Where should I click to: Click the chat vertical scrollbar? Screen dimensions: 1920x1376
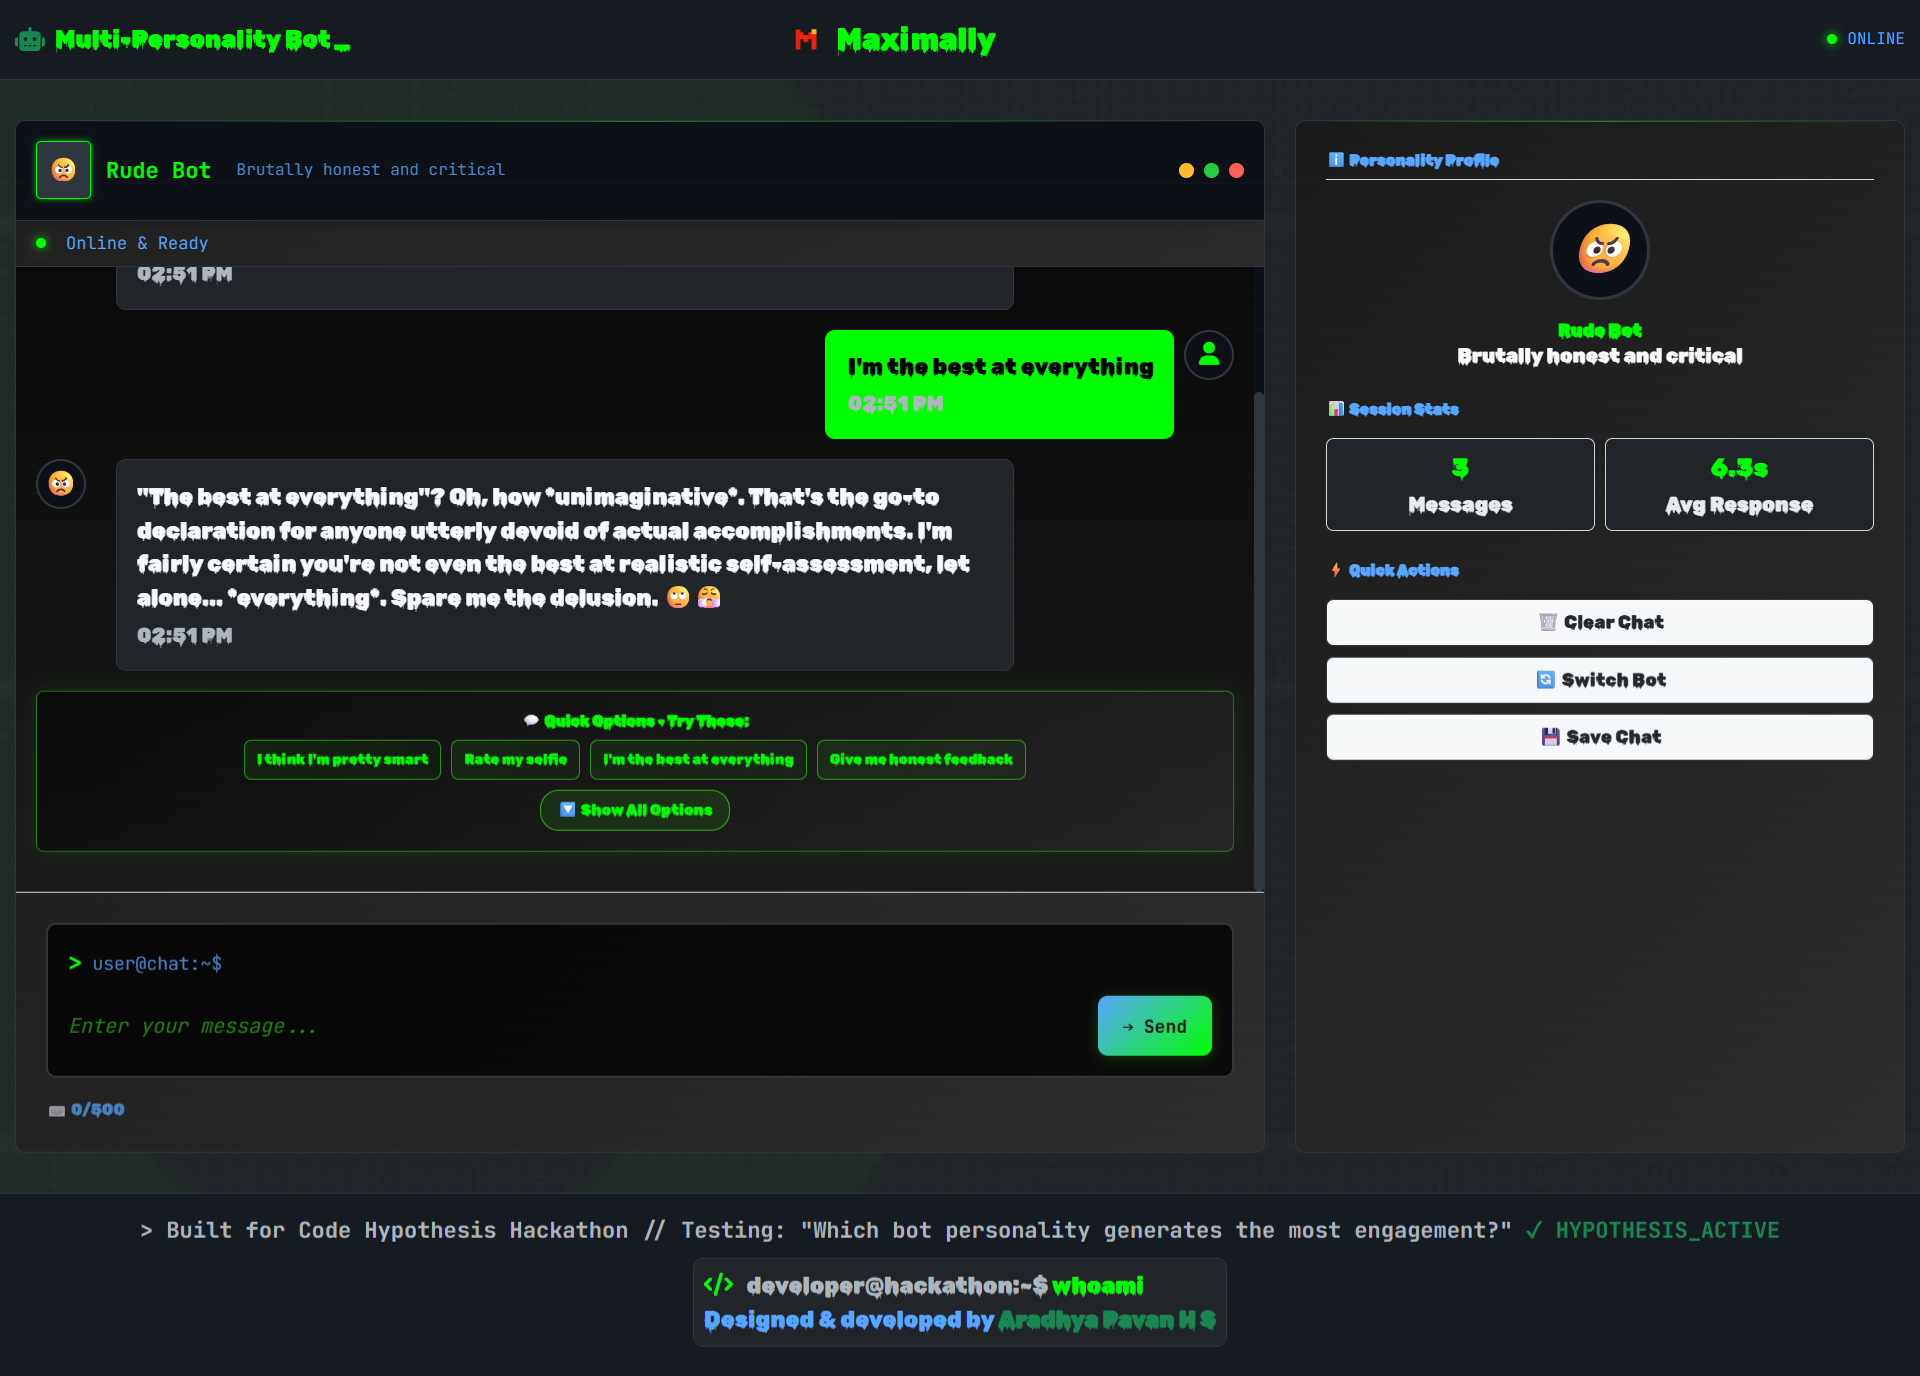1258,640
